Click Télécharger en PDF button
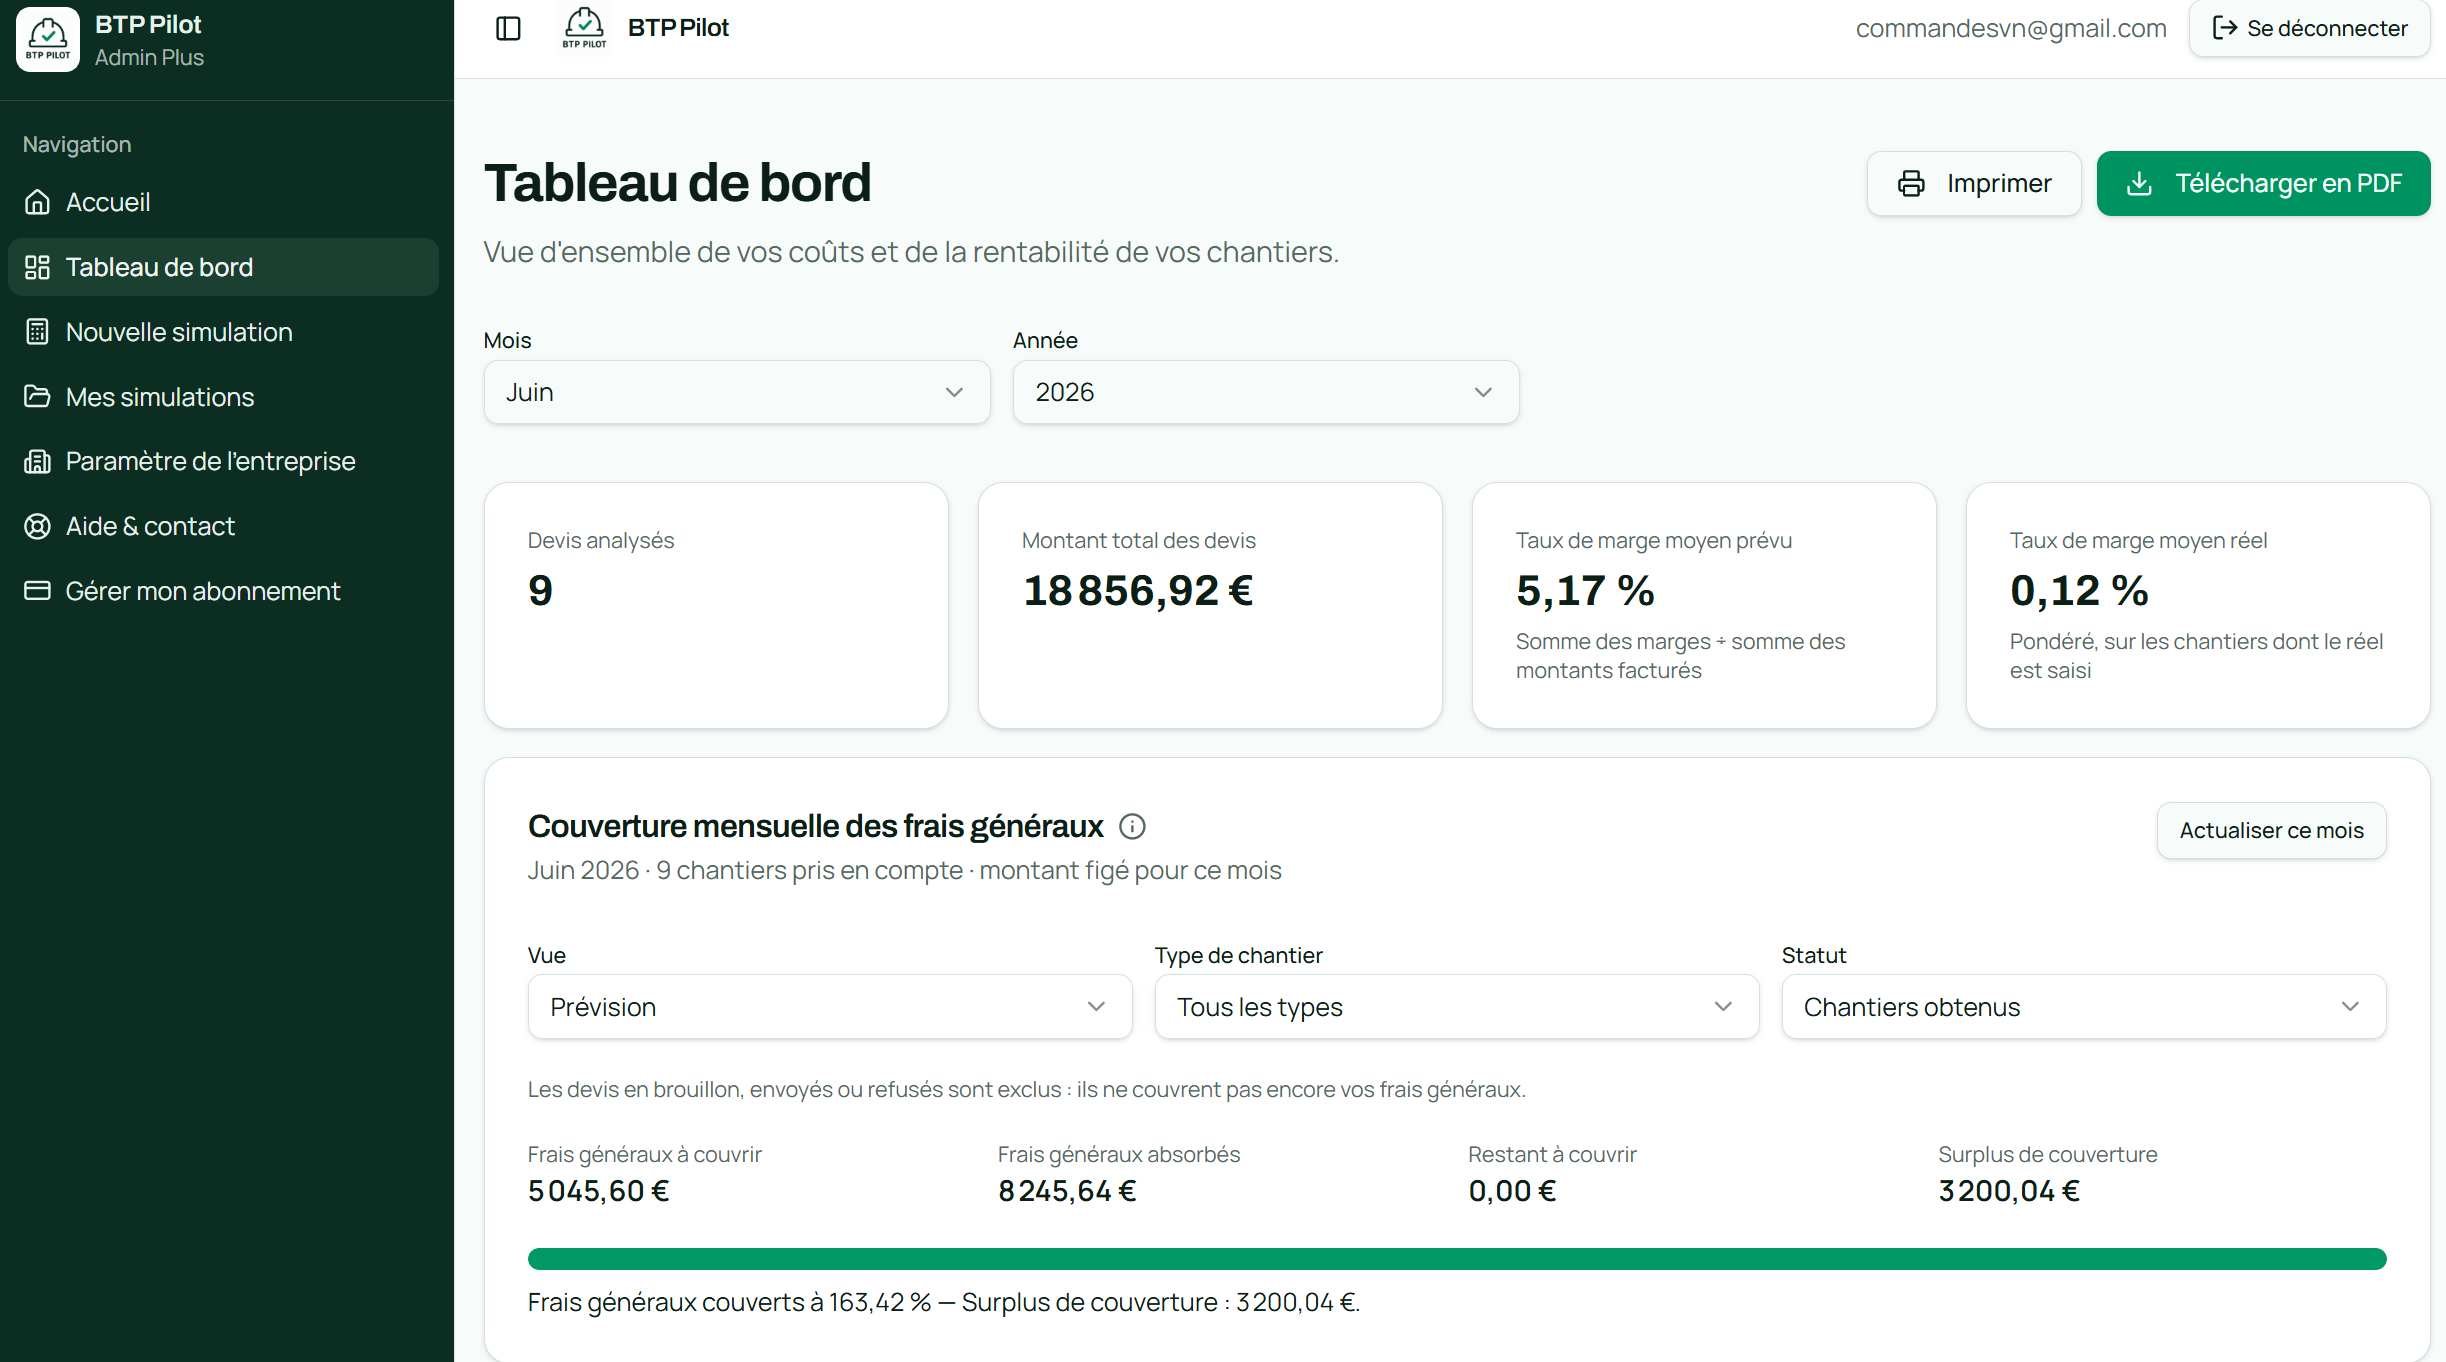The height and width of the screenshot is (1362, 2446). click(2264, 183)
